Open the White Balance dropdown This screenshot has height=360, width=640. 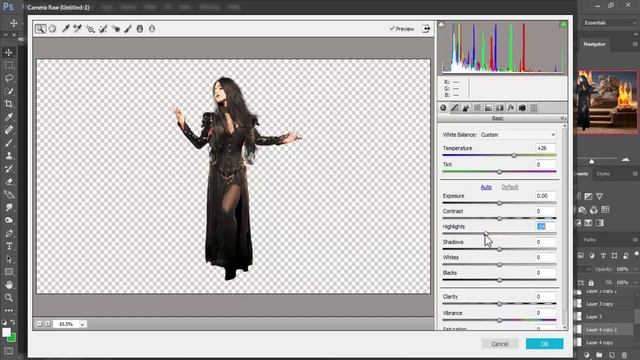tap(518, 135)
